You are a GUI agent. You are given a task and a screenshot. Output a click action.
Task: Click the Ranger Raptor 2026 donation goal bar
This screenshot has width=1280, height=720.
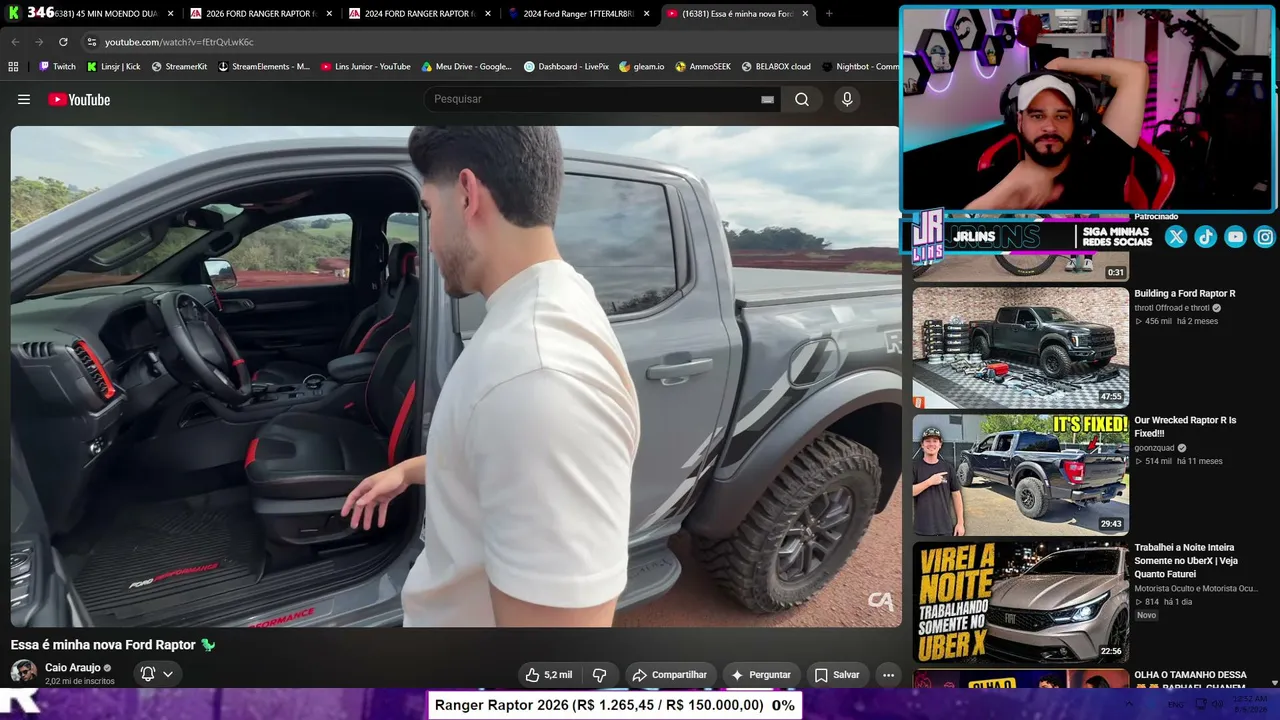click(x=615, y=705)
